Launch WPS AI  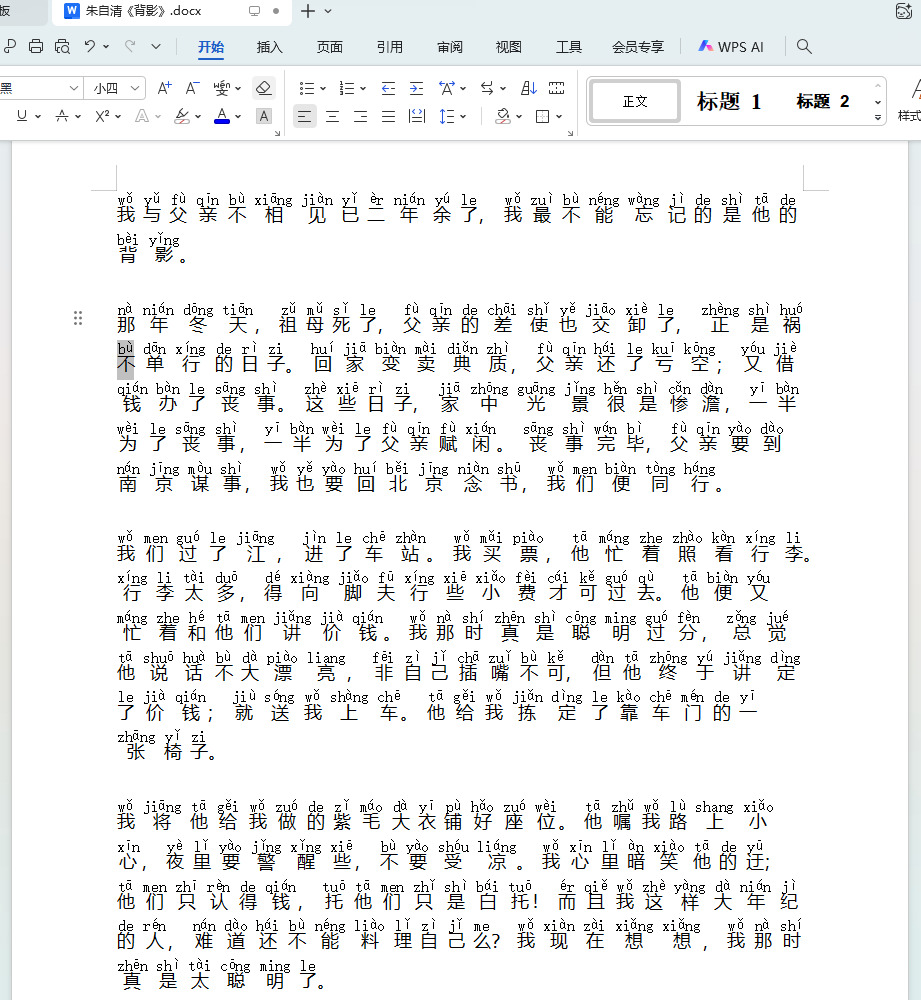[x=731, y=47]
